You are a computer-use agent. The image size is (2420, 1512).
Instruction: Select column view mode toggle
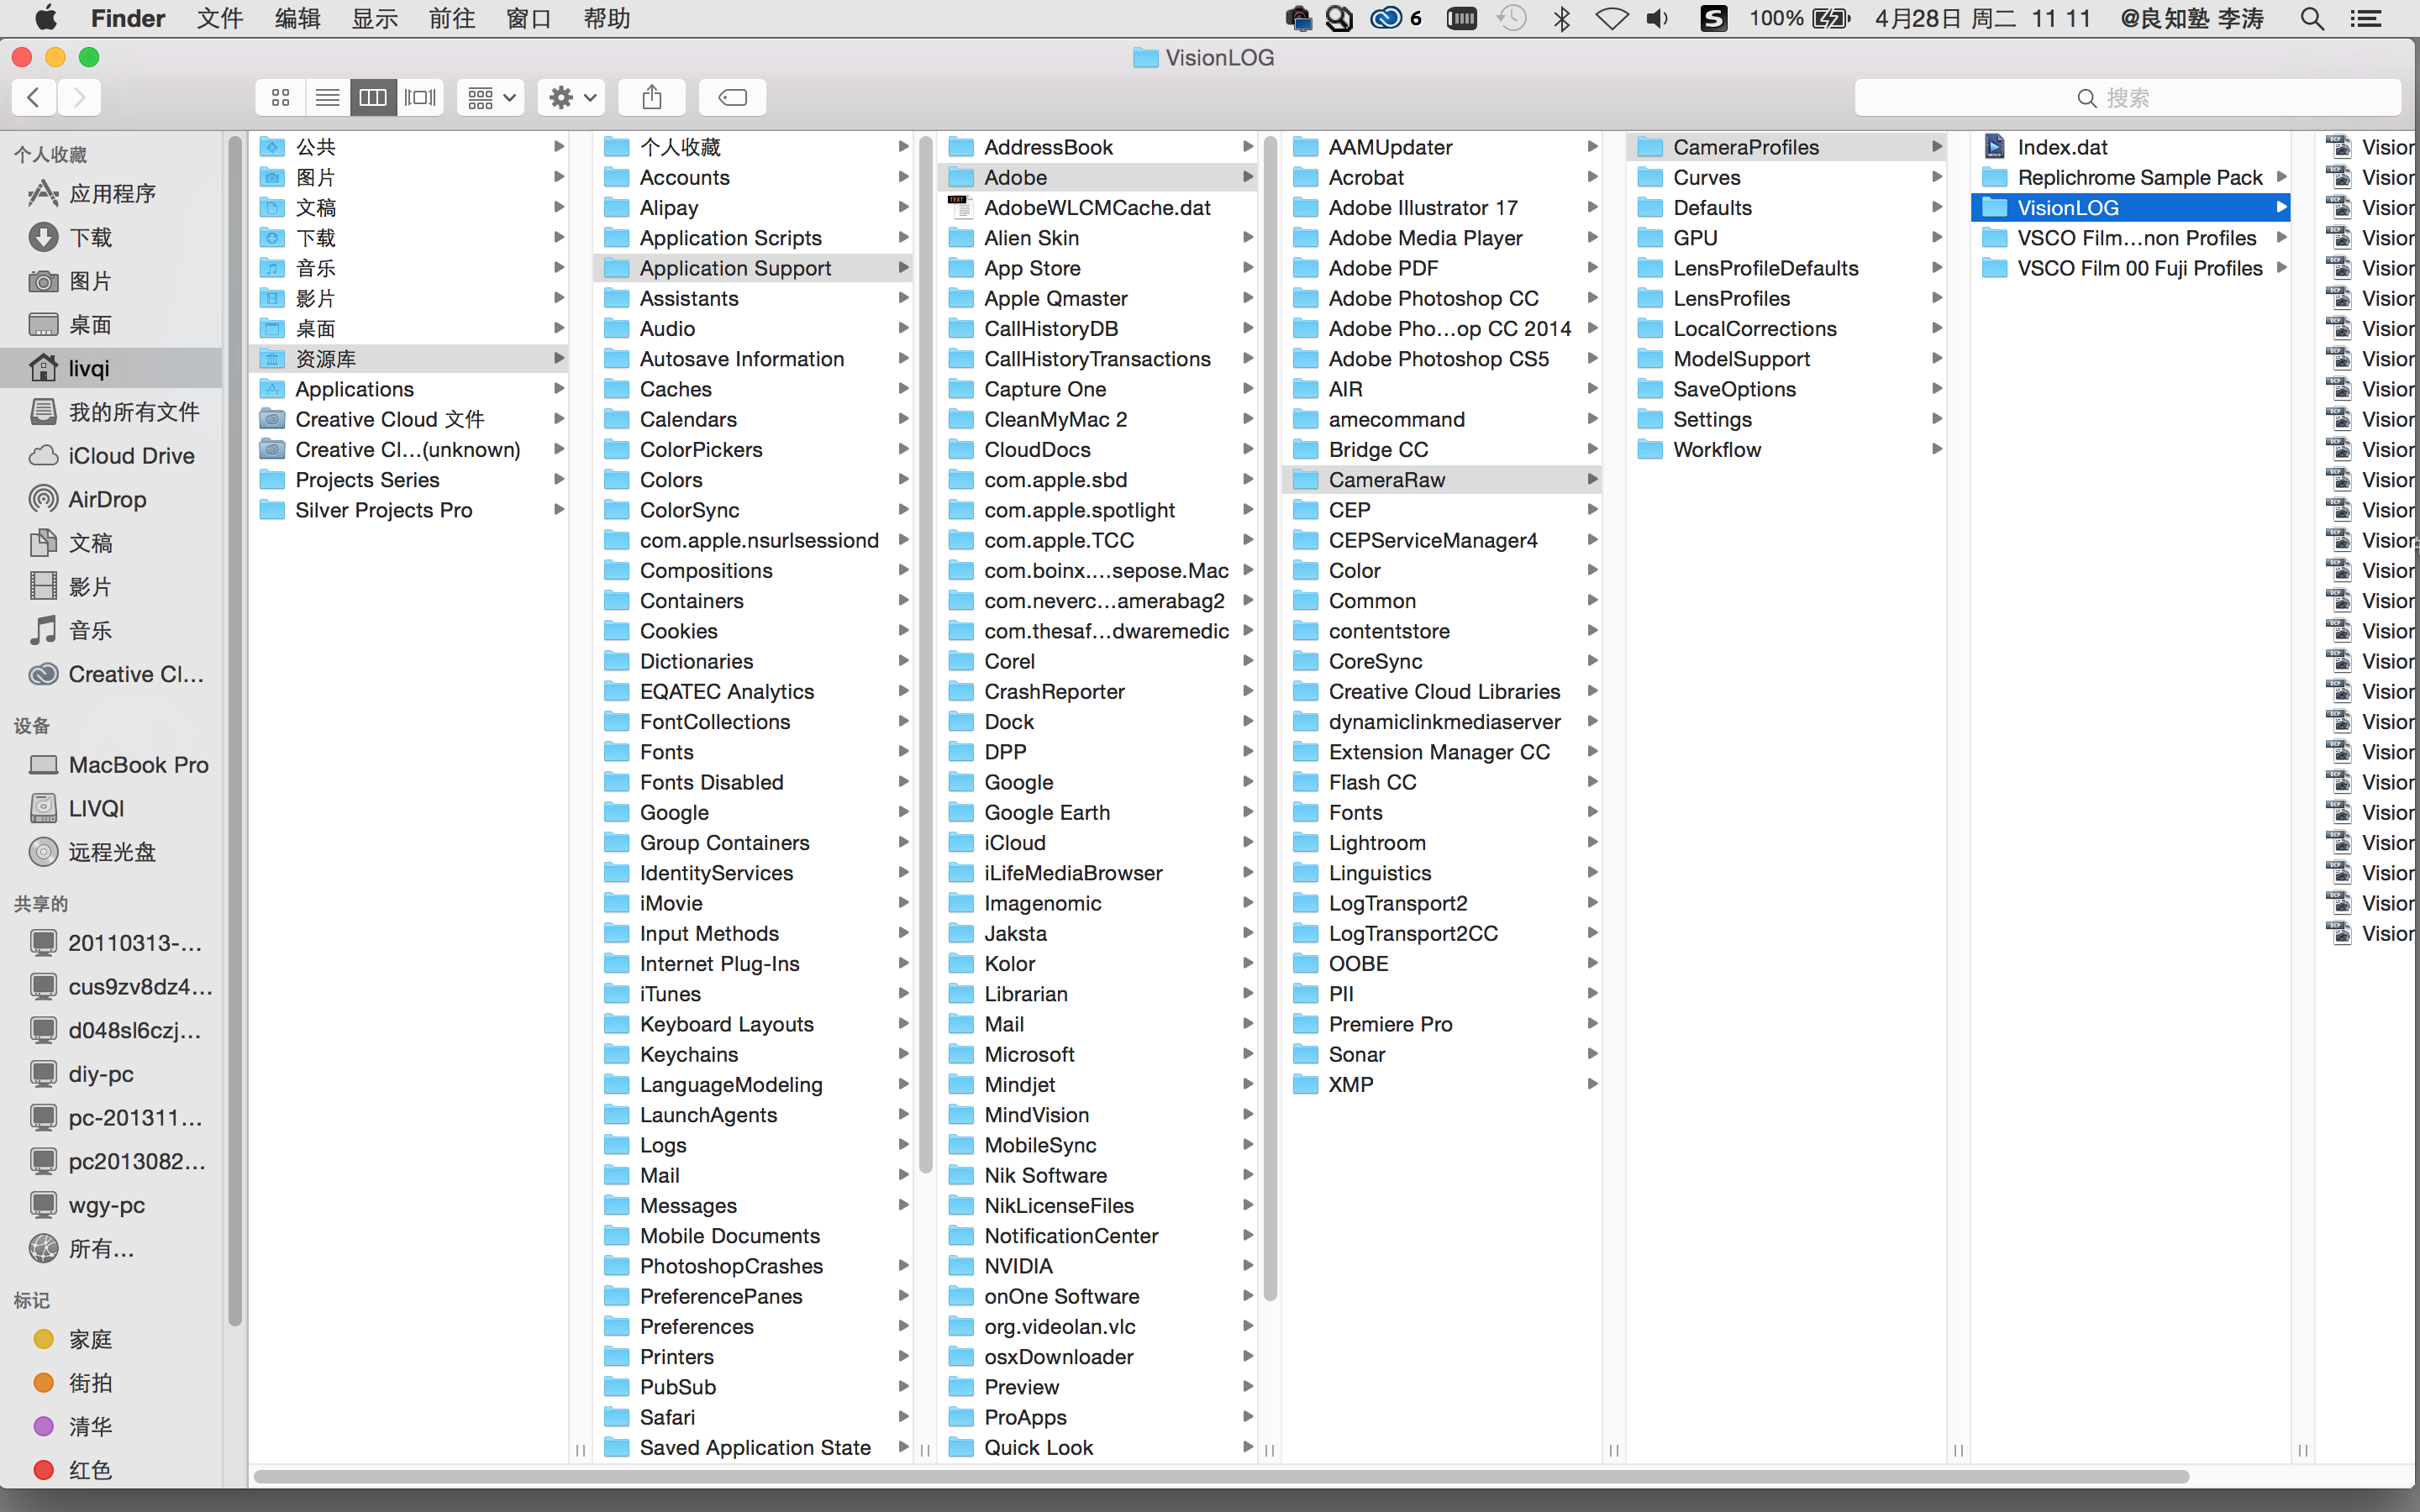373,97
